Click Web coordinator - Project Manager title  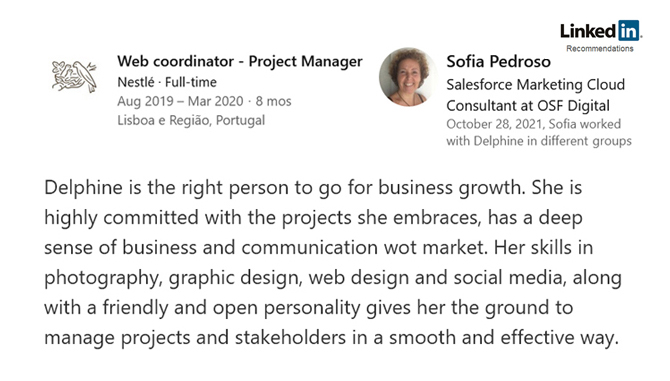click(240, 62)
